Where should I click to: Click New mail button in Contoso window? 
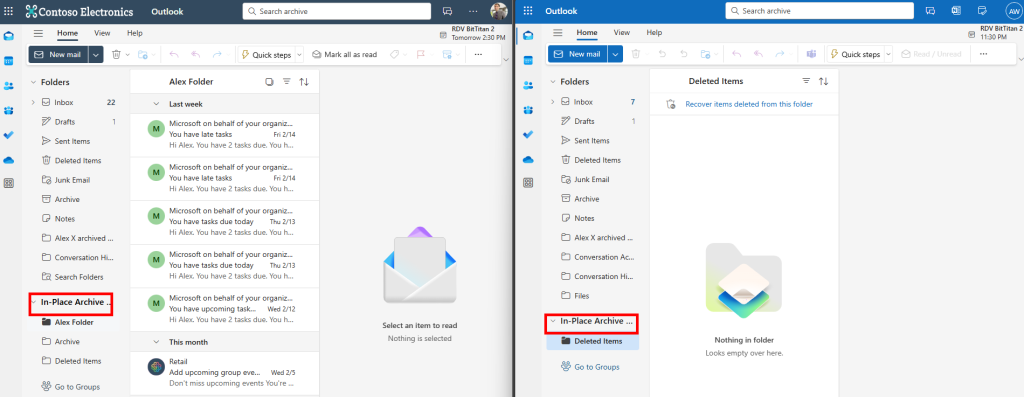[x=58, y=55]
